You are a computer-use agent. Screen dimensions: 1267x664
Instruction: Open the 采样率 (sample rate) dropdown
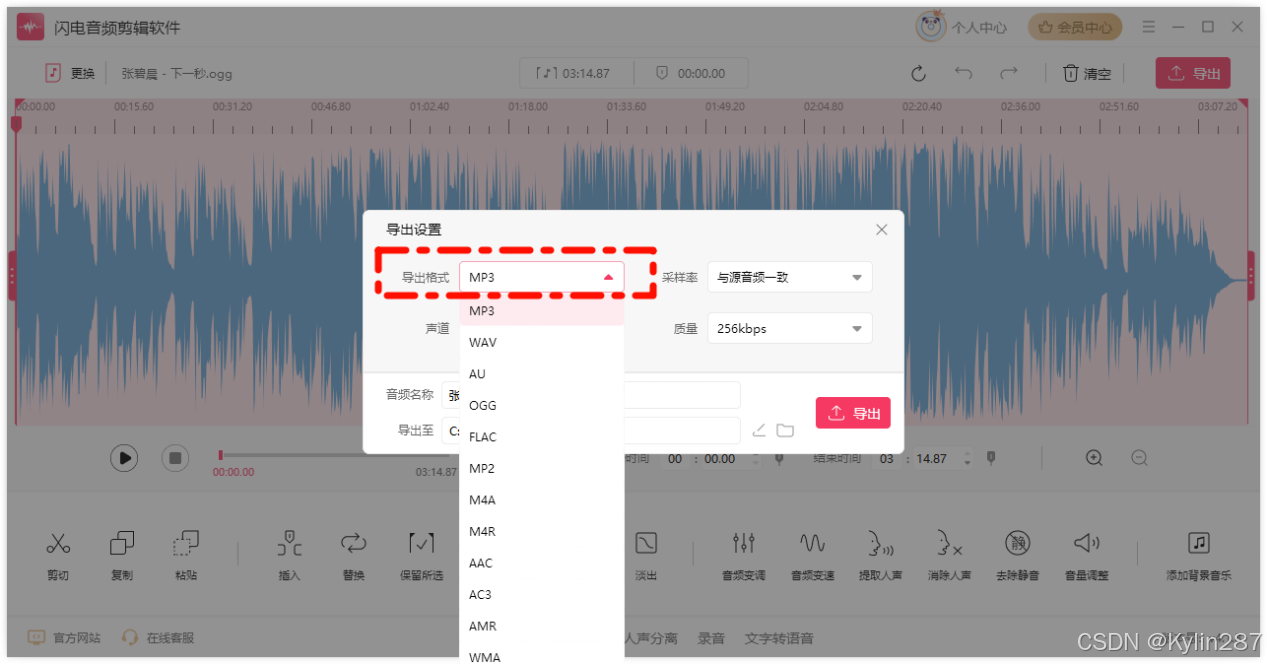click(x=790, y=277)
